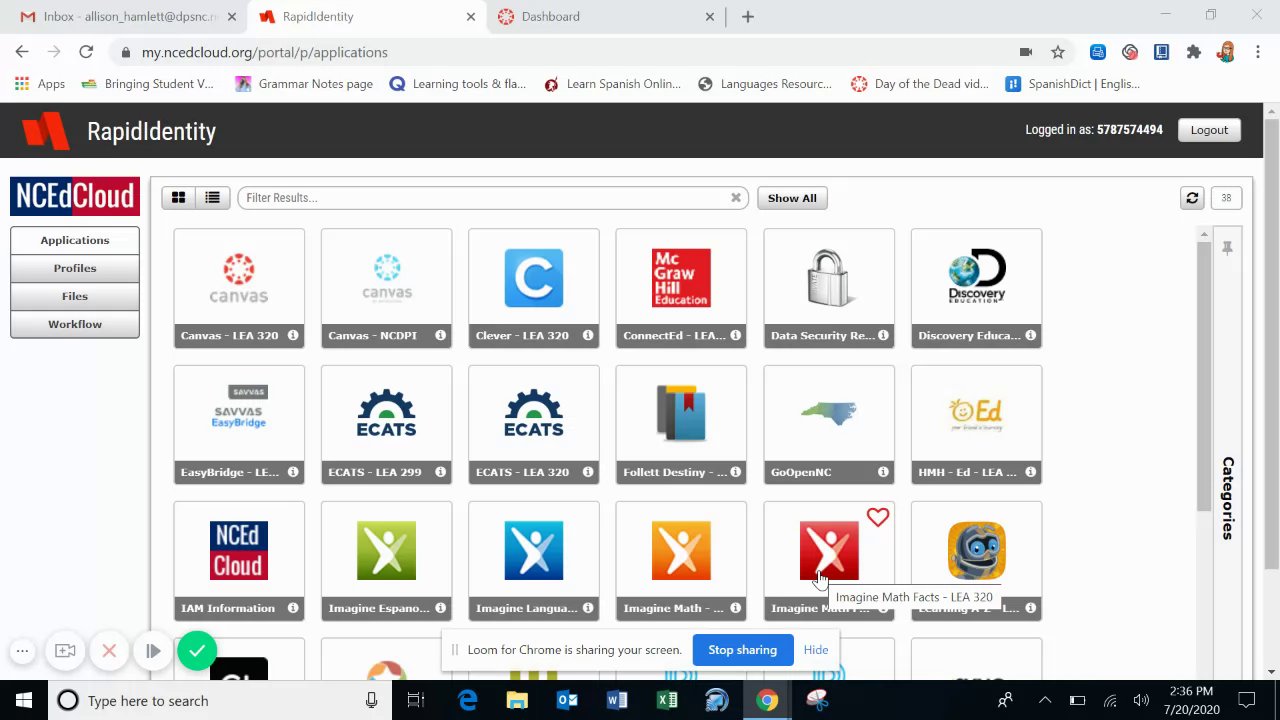Screen dimensions: 1280x720
Task: Favorite Imagine Math Facts with heart icon
Action: coord(877,517)
